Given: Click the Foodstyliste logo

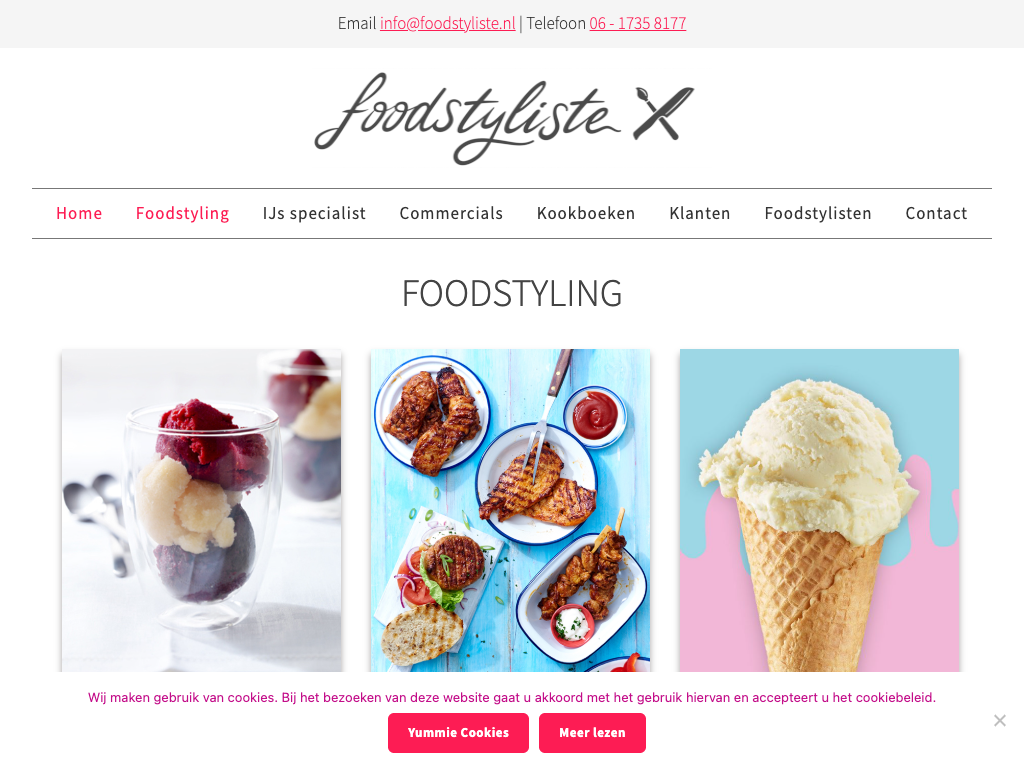Looking at the screenshot, I should [504, 118].
